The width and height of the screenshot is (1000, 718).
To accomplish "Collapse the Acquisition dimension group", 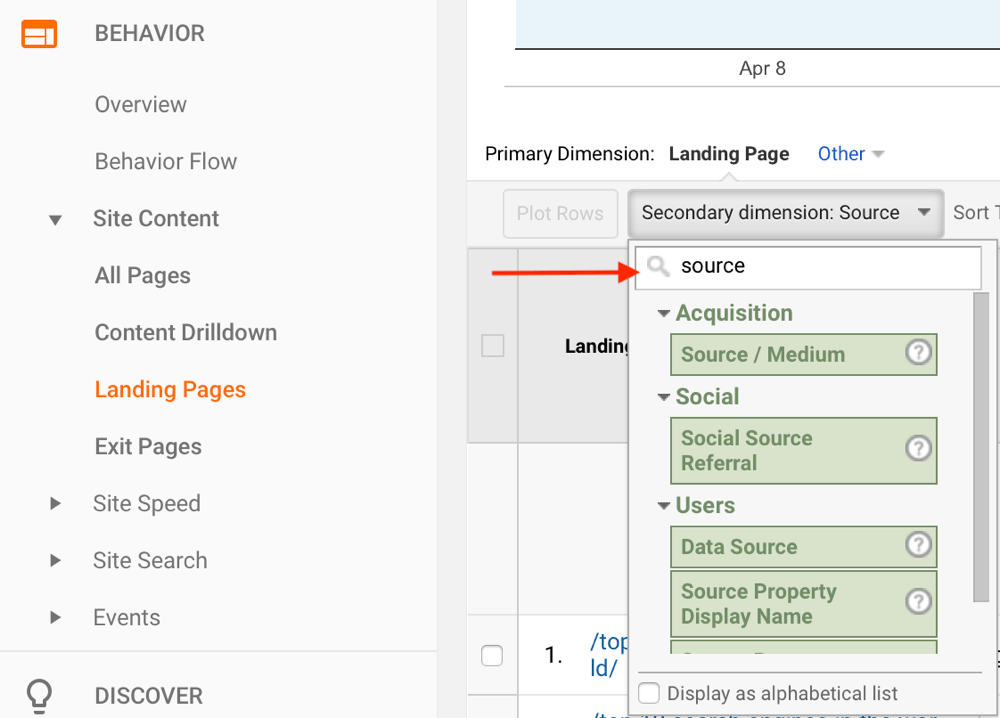I will pos(663,313).
